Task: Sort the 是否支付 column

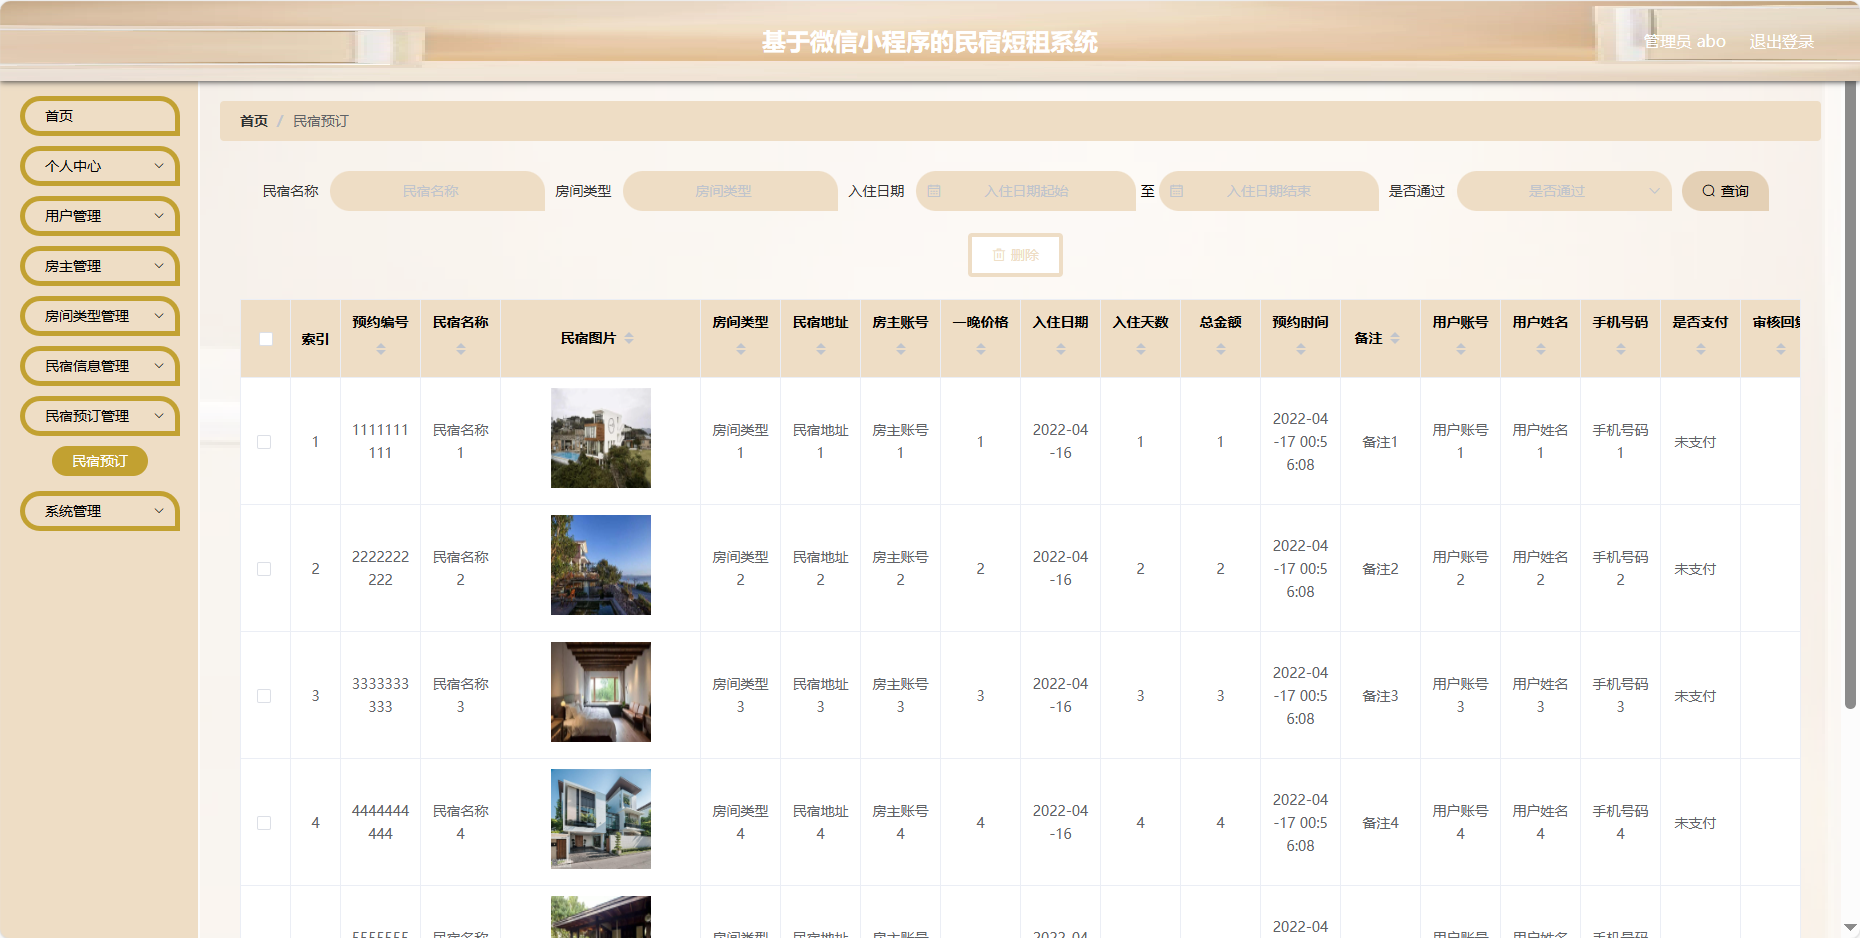Action: [1700, 349]
